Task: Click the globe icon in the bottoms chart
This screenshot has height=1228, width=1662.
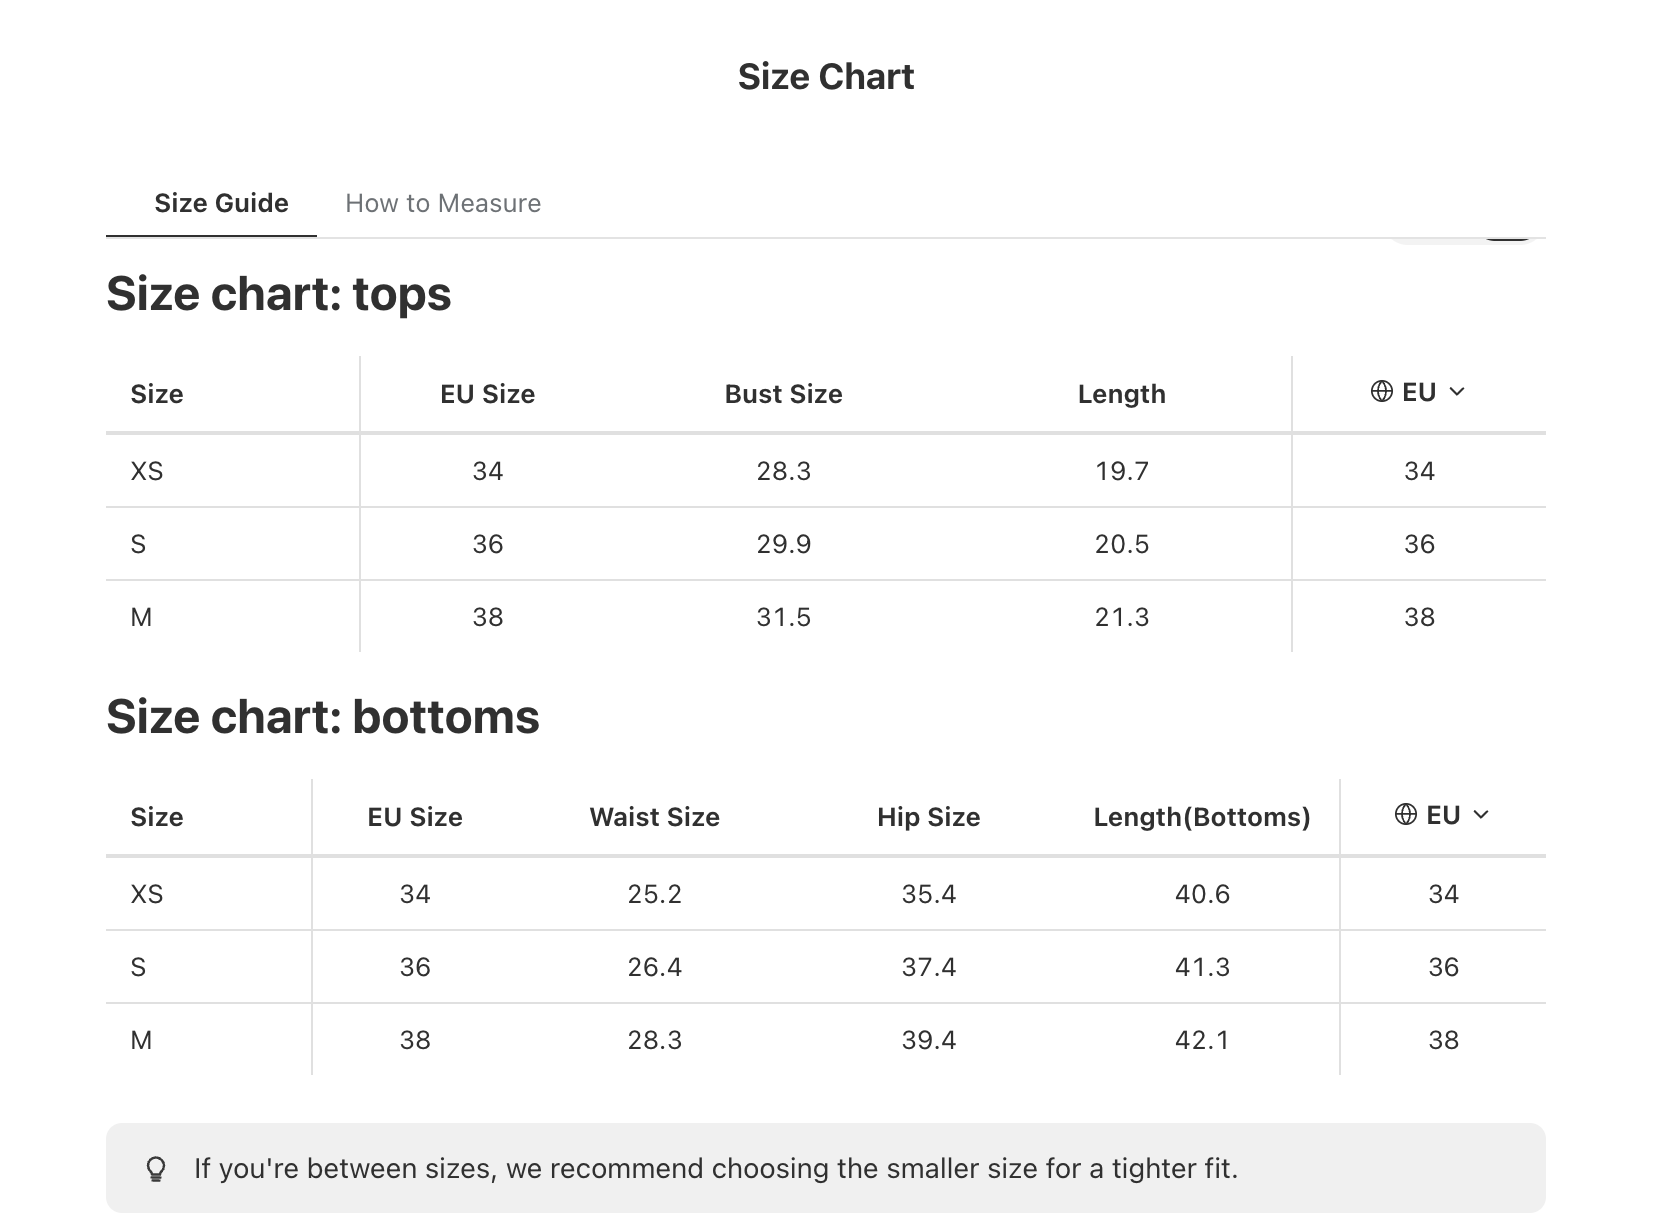Action: coord(1406,815)
